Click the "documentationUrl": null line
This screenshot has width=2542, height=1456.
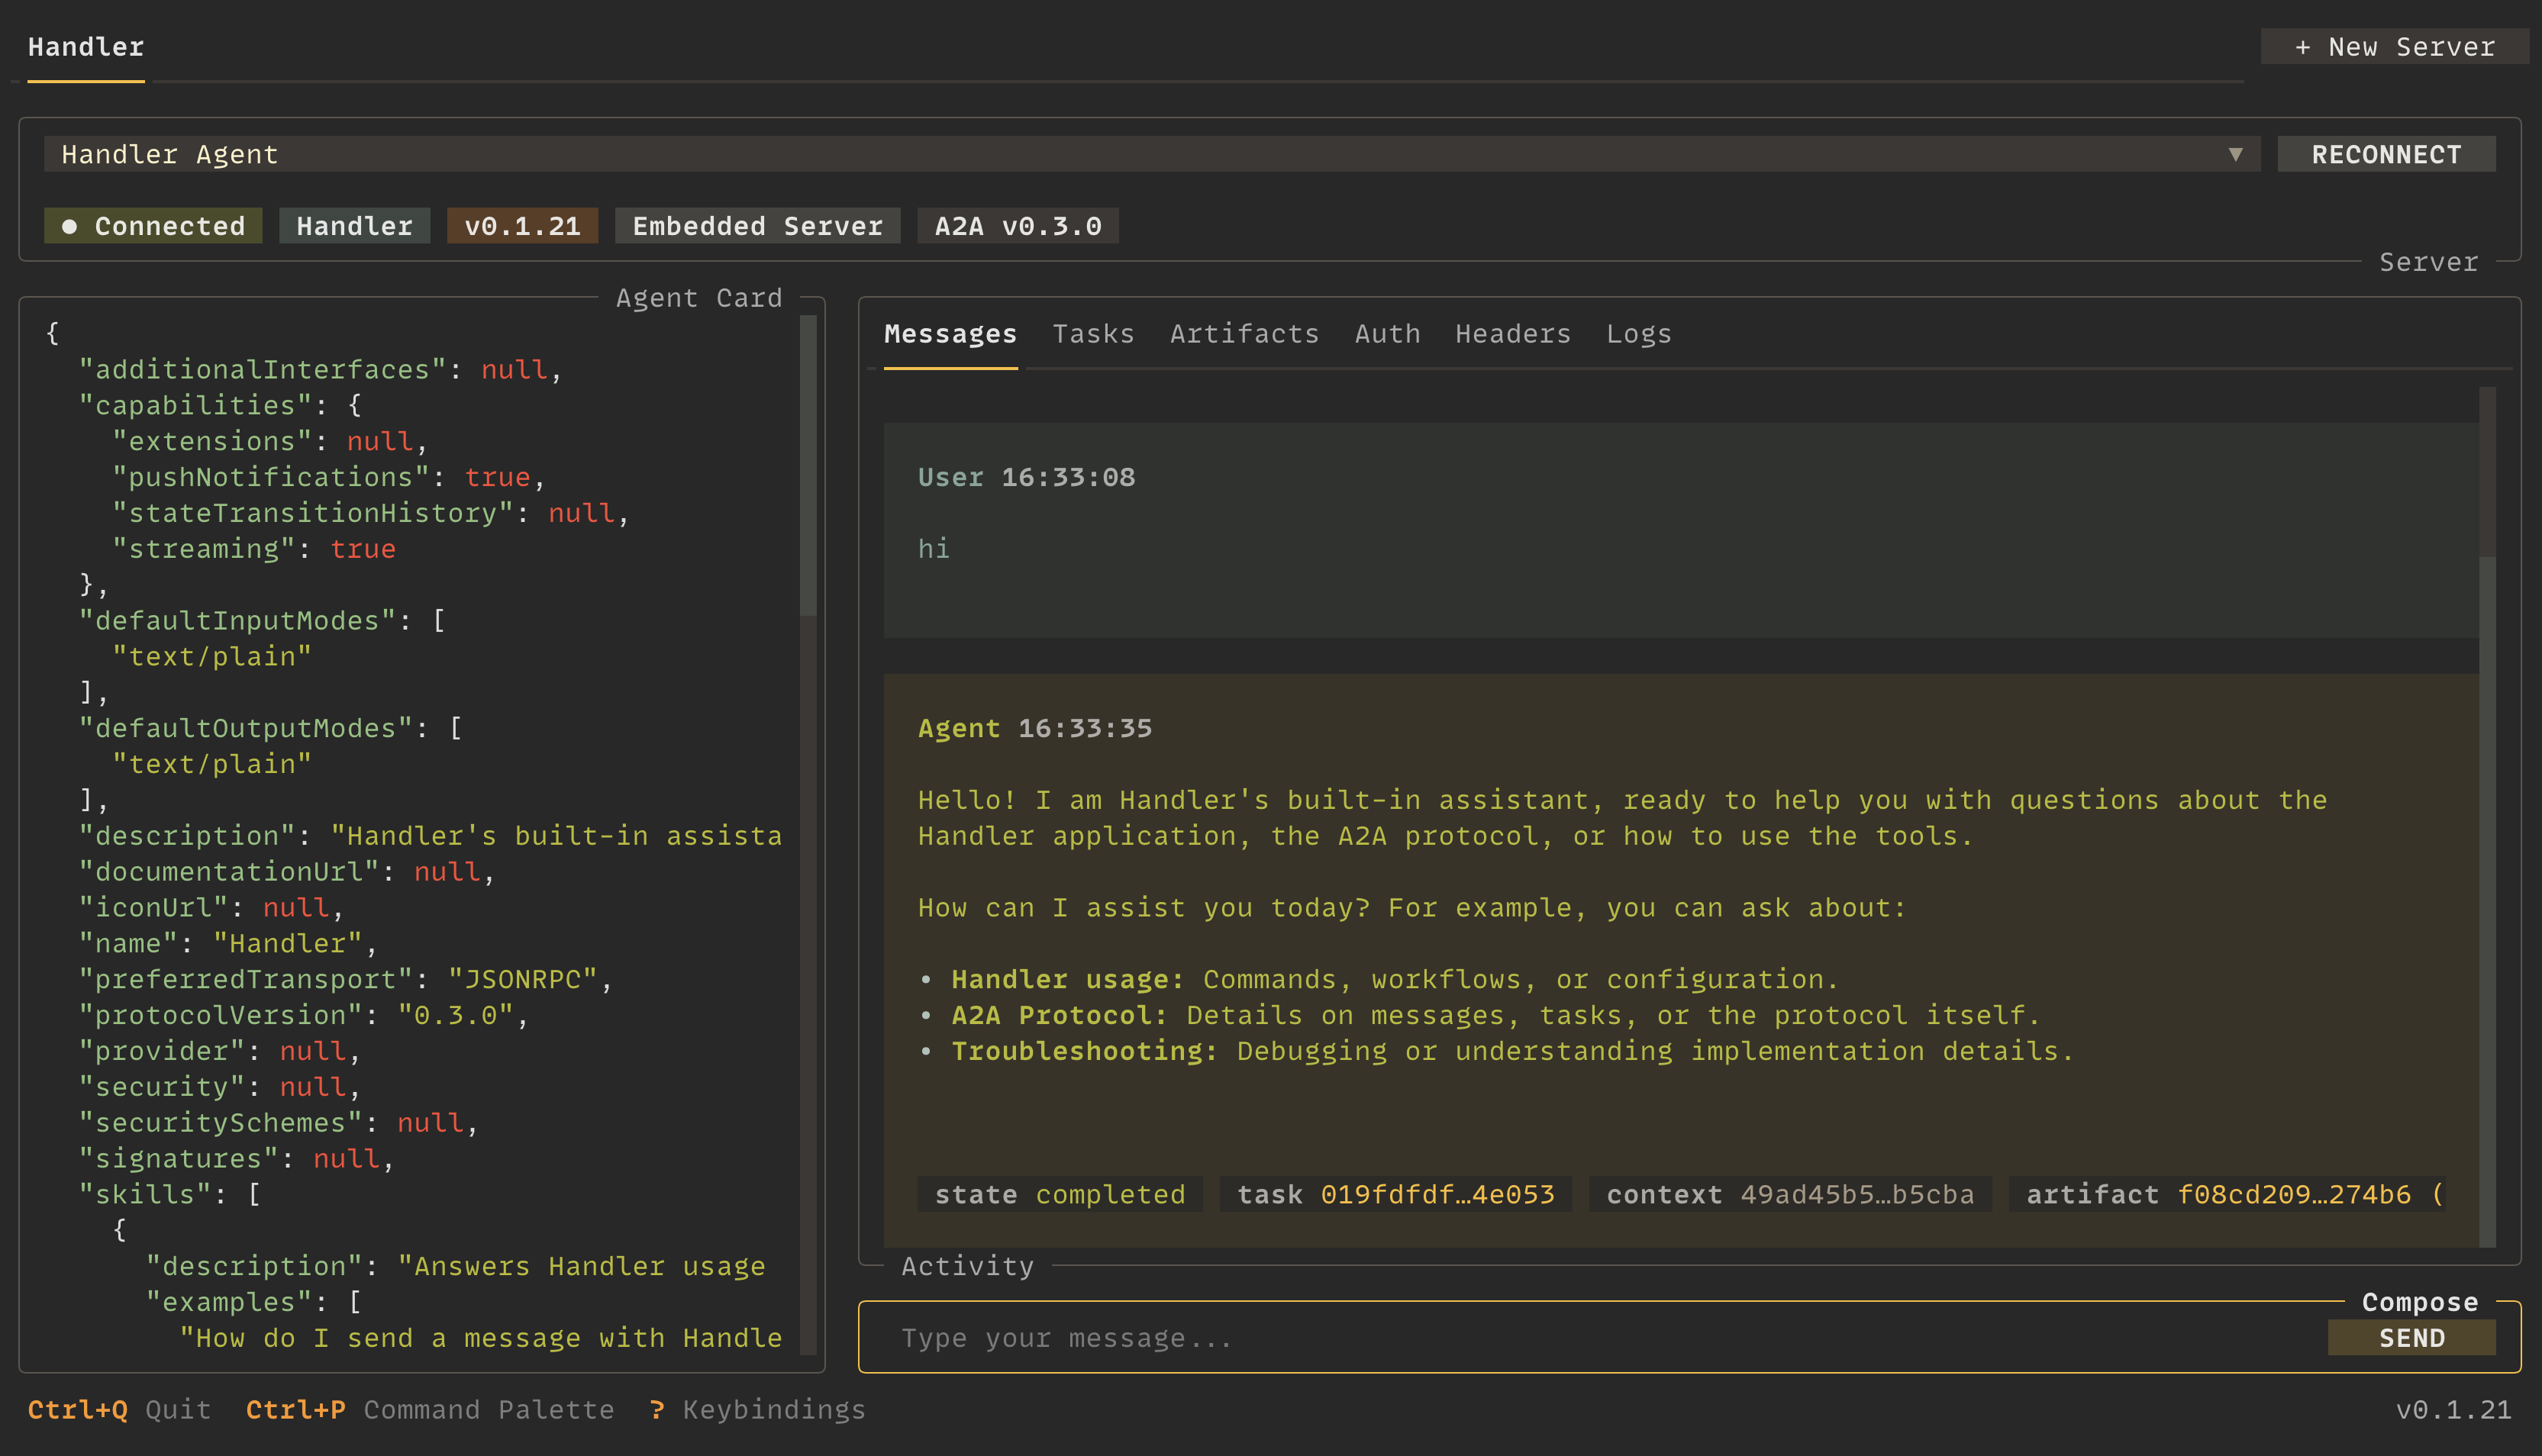[x=287, y=872]
